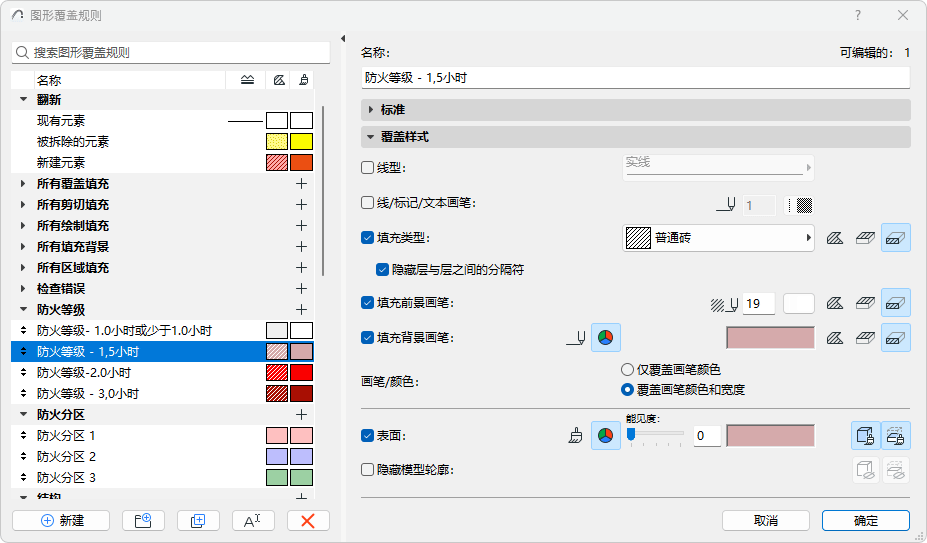This screenshot has width=927, height=543.
Task: Uncheck the 填充背景画笔 checkbox
Action: tap(367, 338)
